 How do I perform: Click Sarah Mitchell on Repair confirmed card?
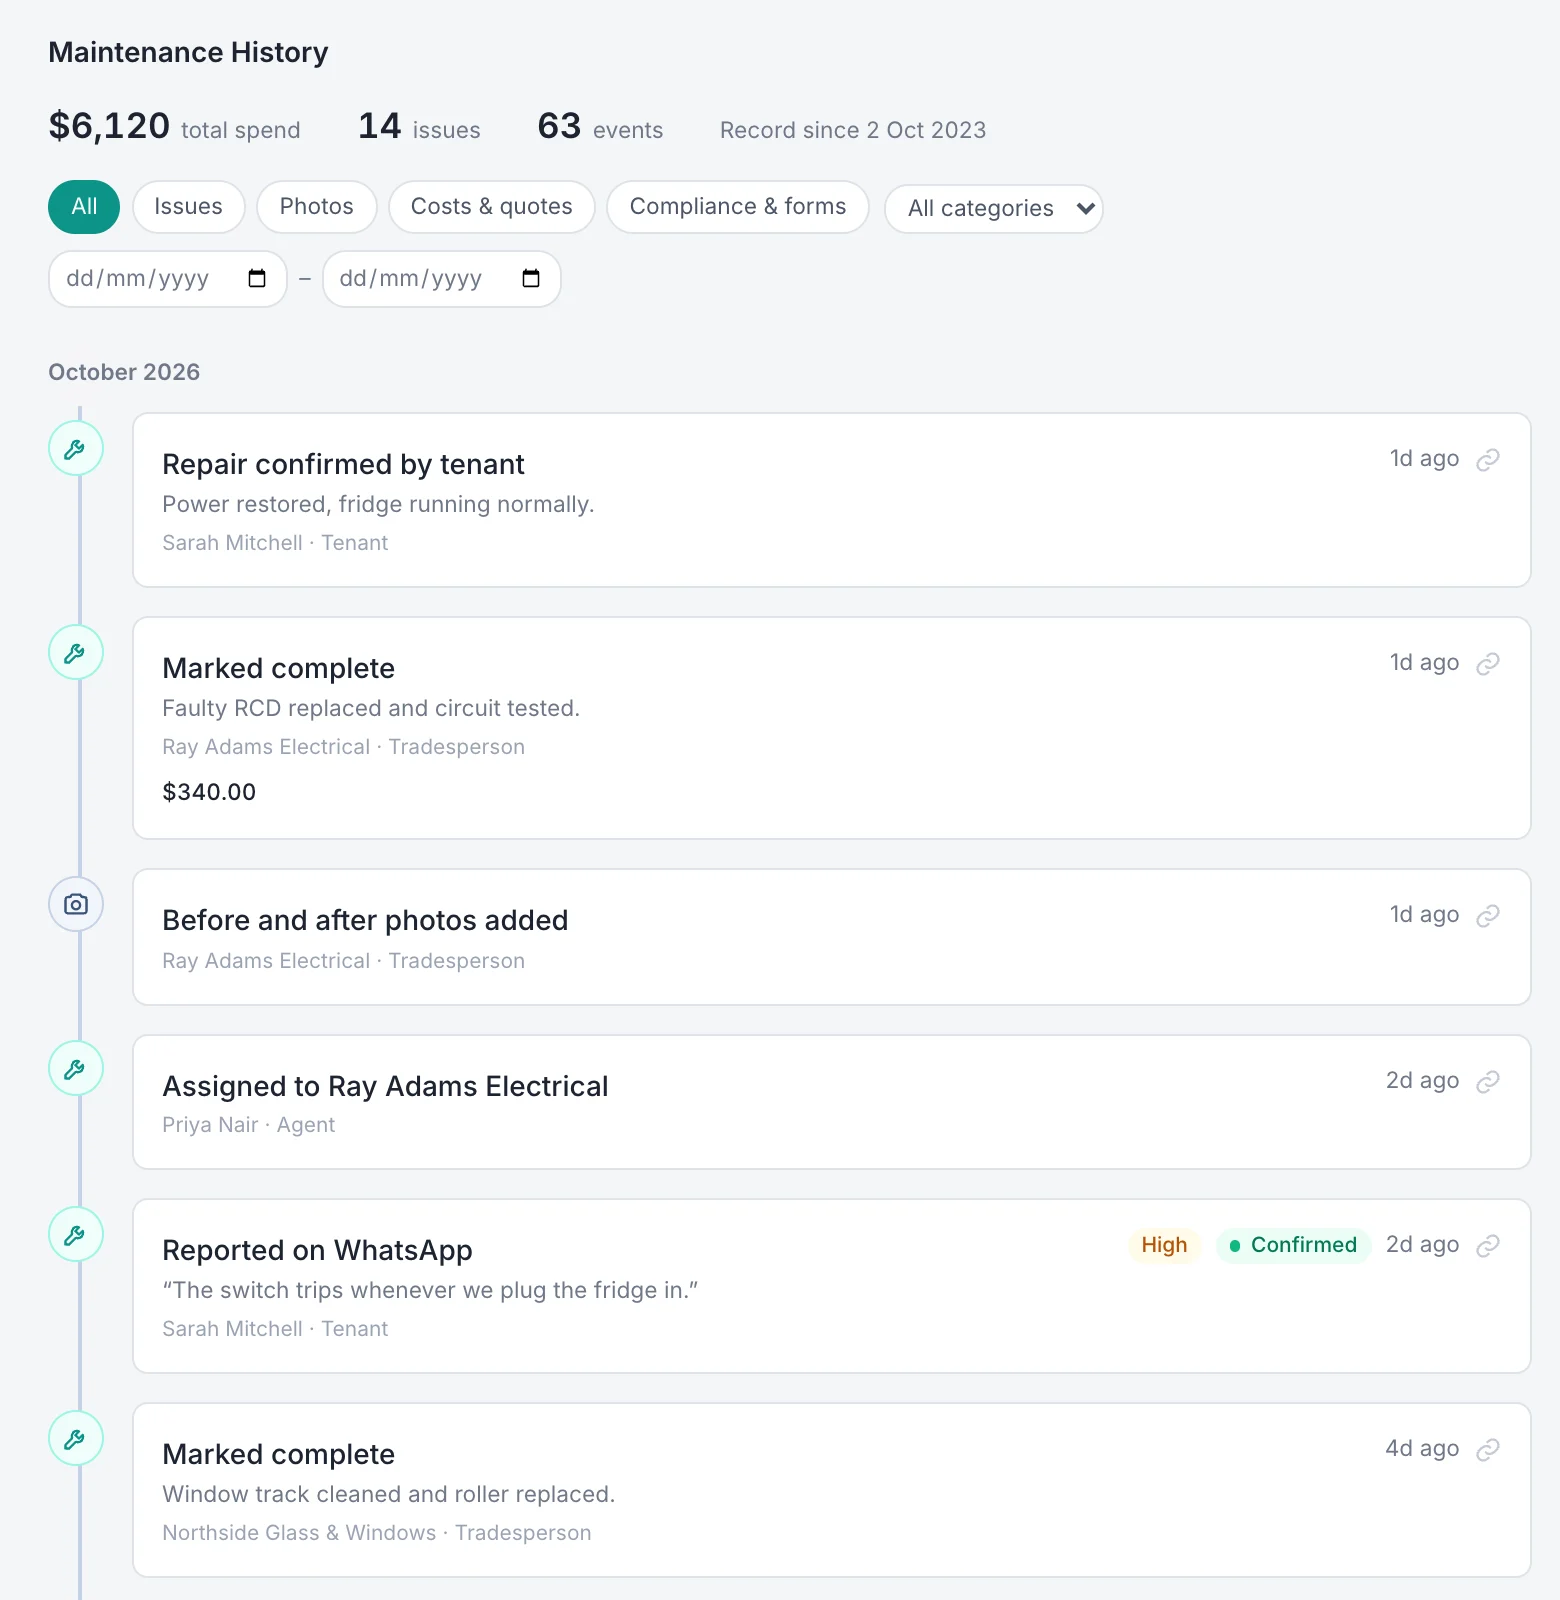232,543
